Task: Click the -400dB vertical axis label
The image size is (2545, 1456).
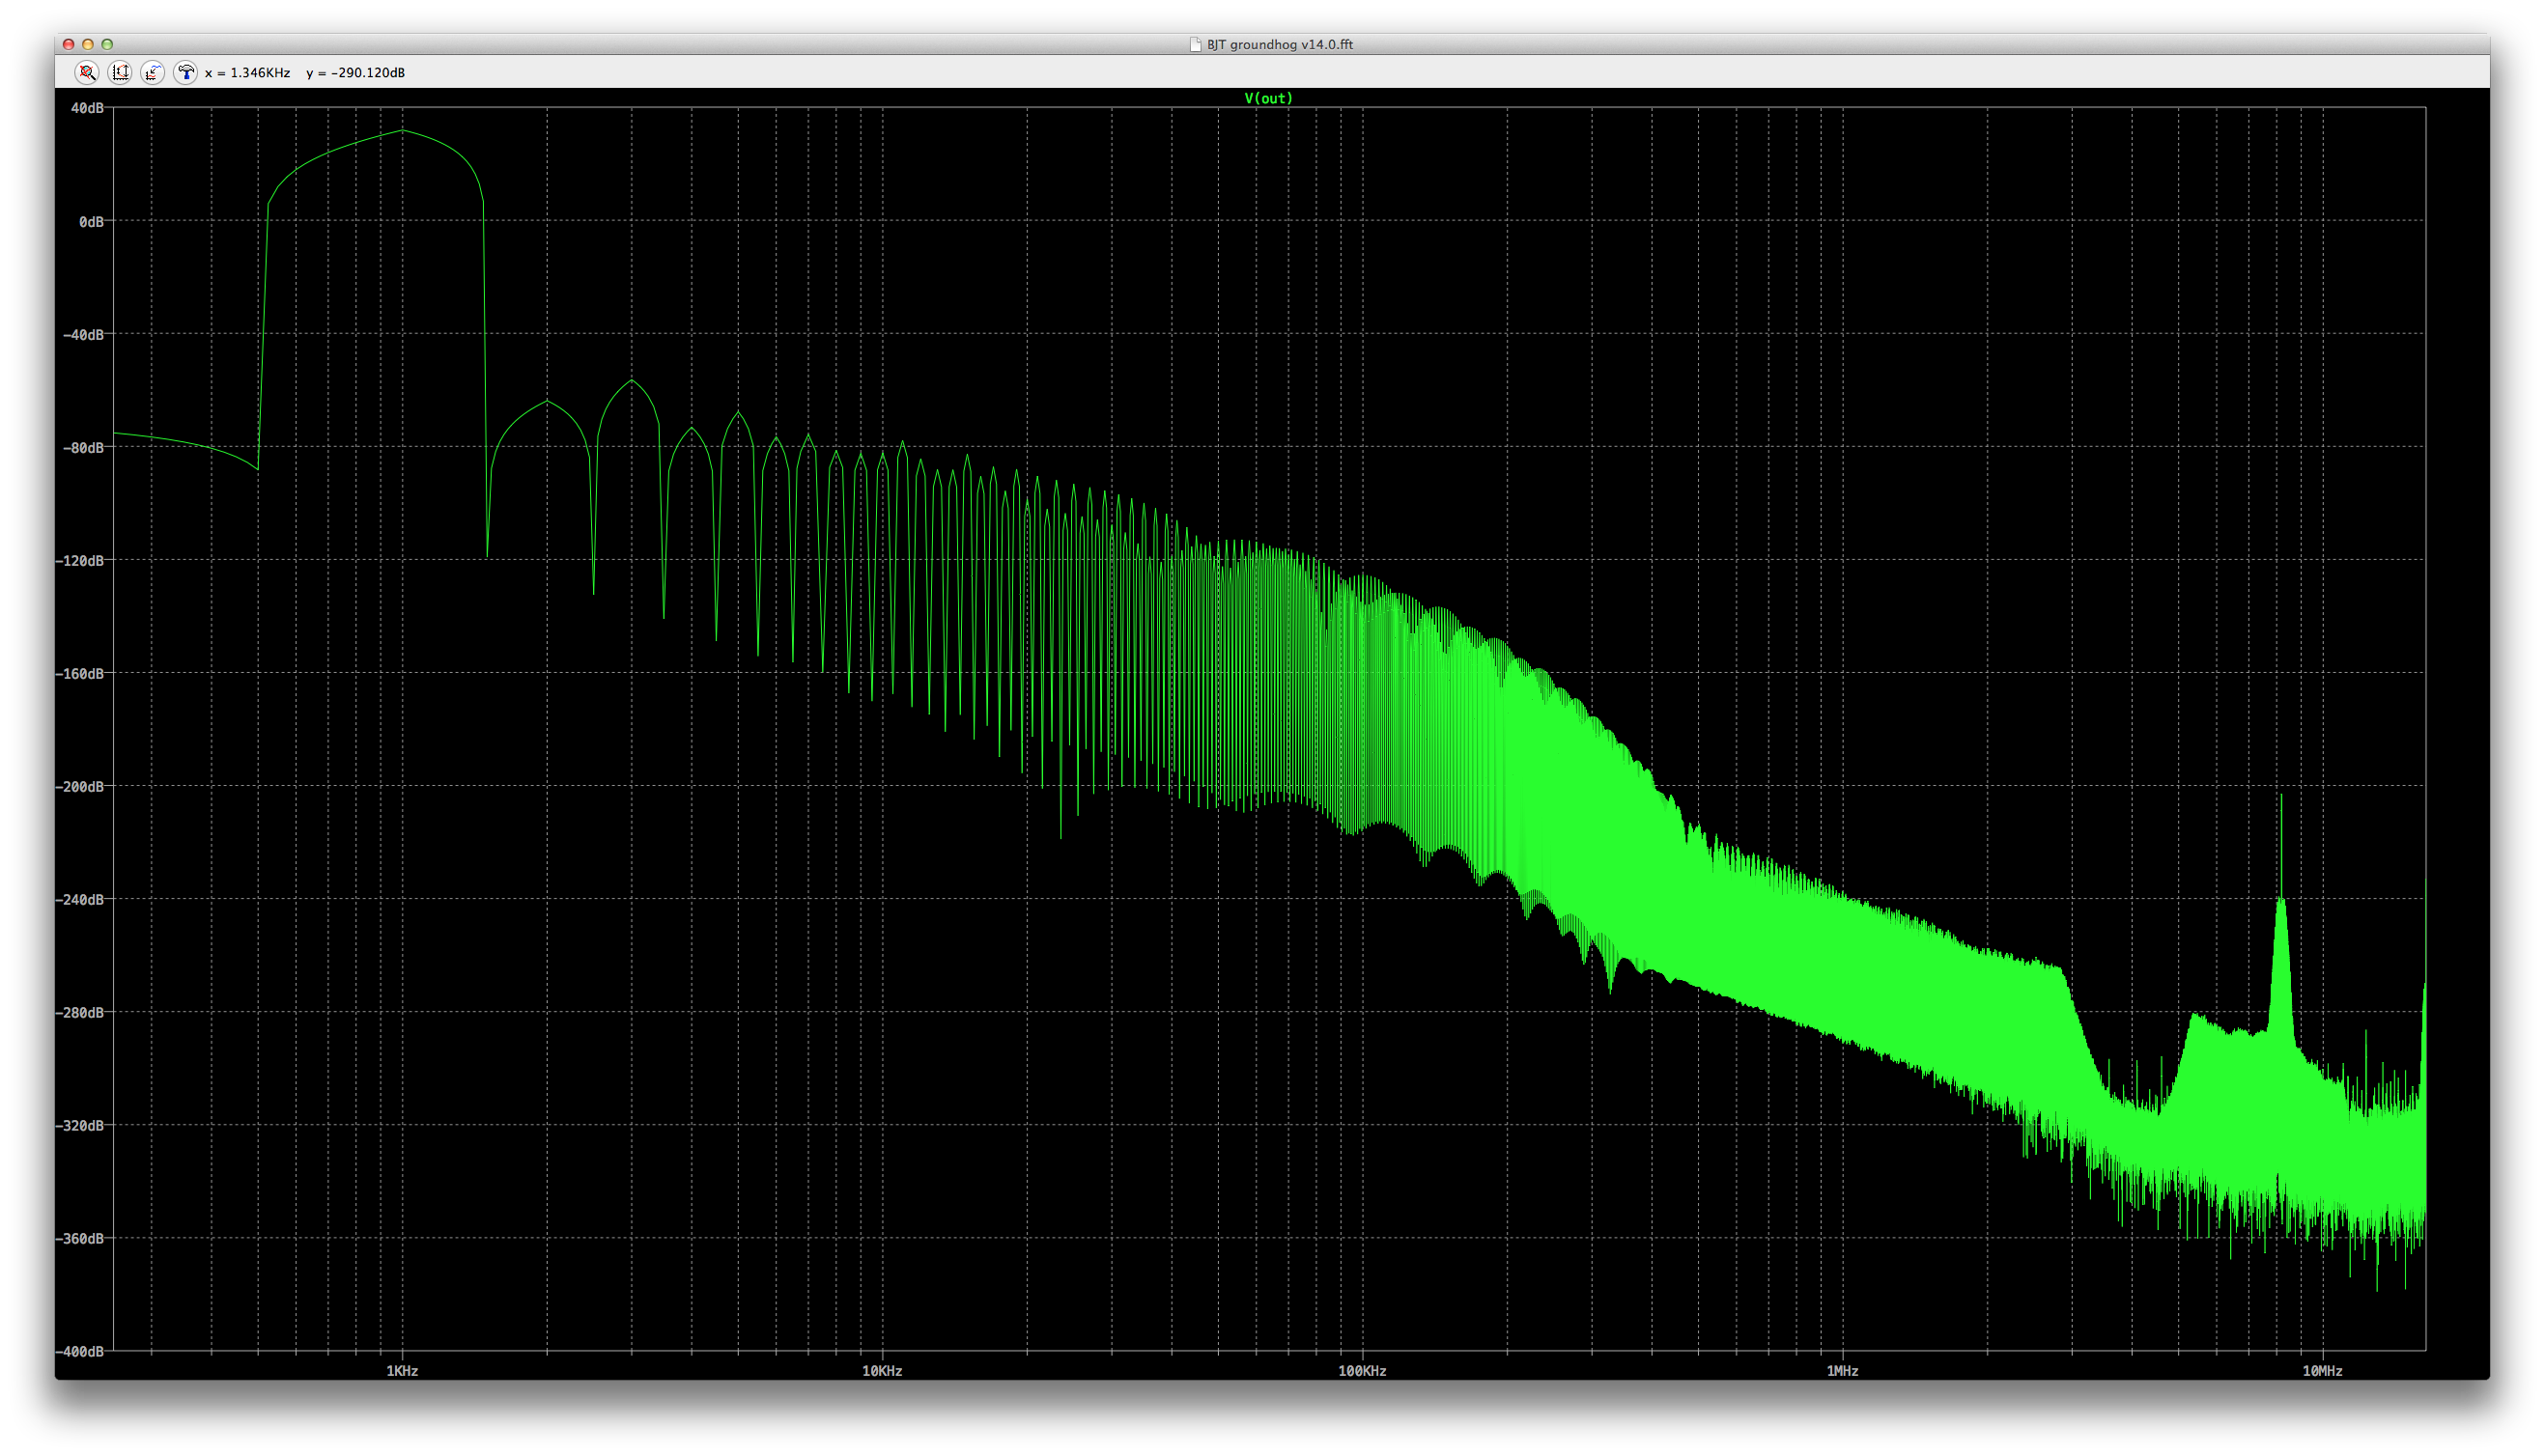Action: pos(80,1351)
